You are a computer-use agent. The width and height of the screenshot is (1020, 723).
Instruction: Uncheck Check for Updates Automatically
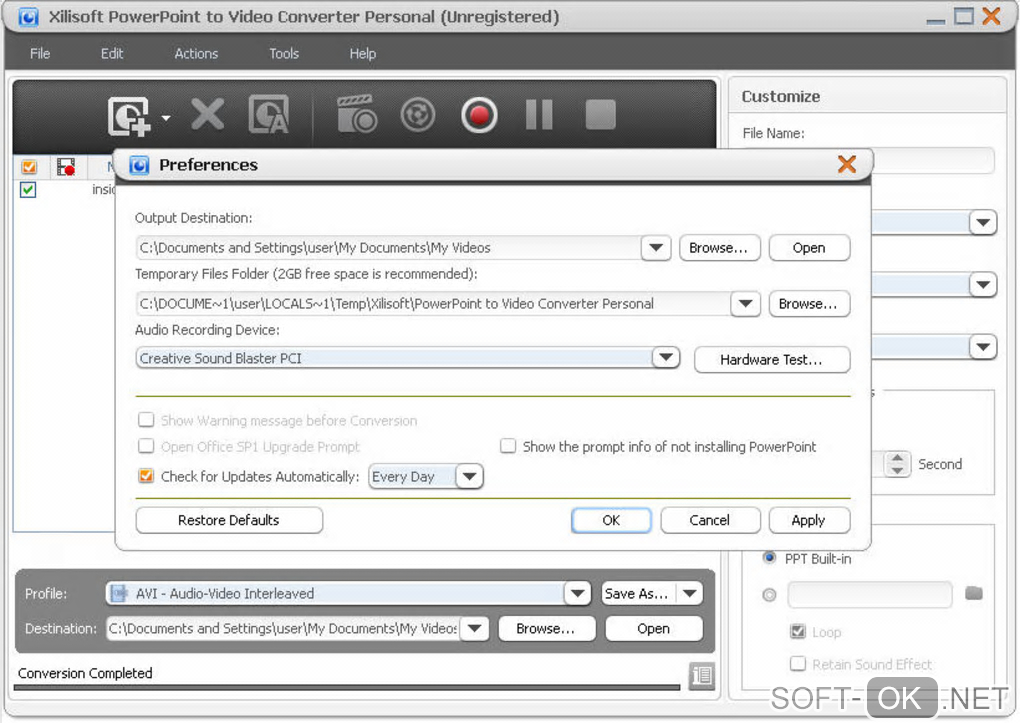coord(146,476)
